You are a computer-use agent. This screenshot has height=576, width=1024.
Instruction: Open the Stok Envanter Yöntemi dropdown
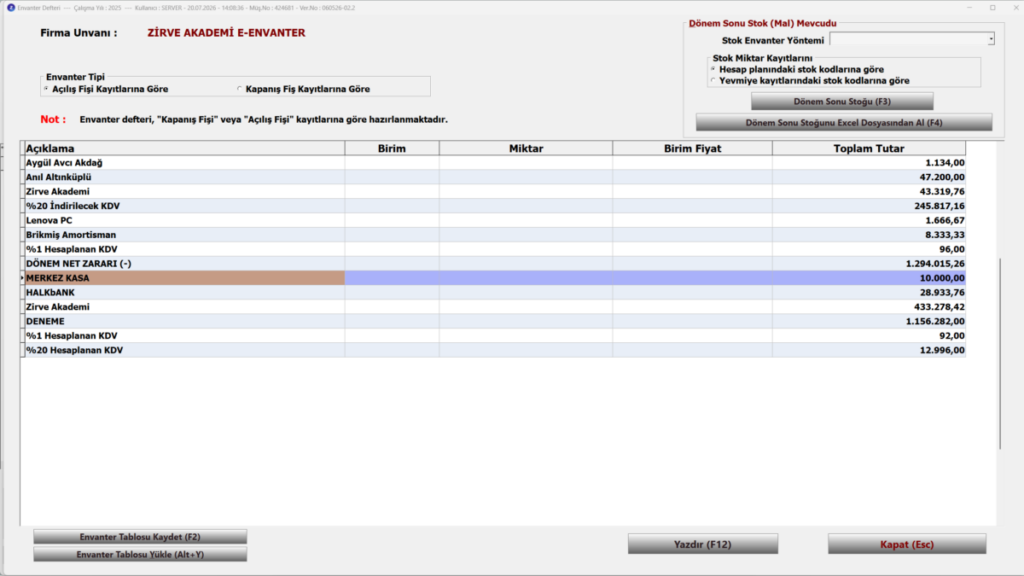(x=912, y=40)
